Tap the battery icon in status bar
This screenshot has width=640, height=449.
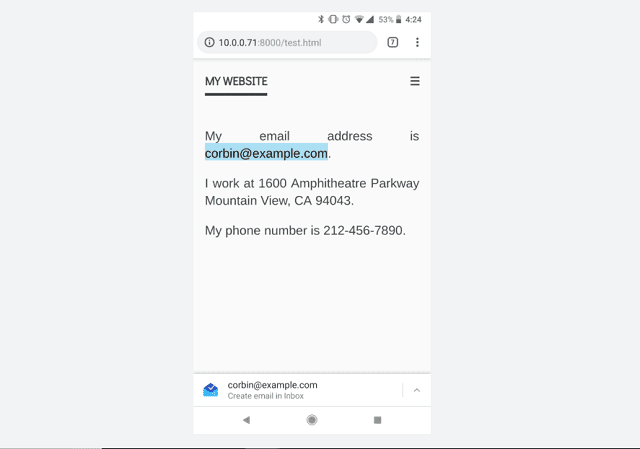[x=398, y=19]
